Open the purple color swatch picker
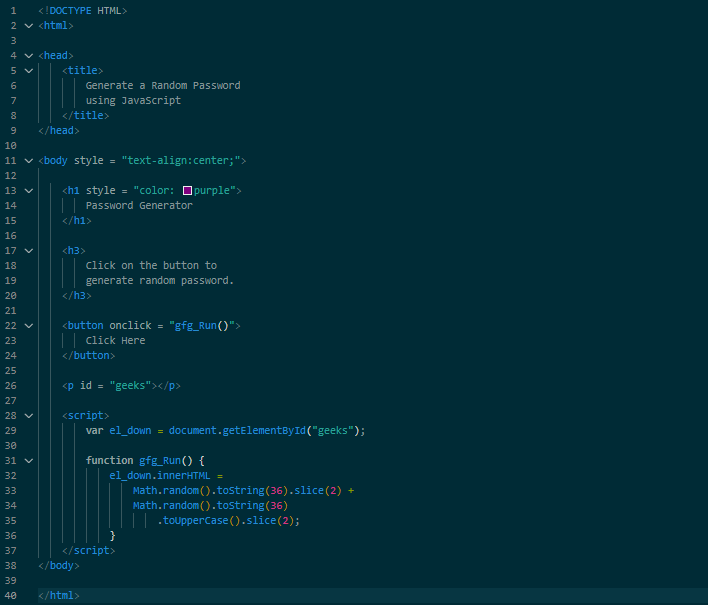This screenshot has width=708, height=605. click(187, 191)
